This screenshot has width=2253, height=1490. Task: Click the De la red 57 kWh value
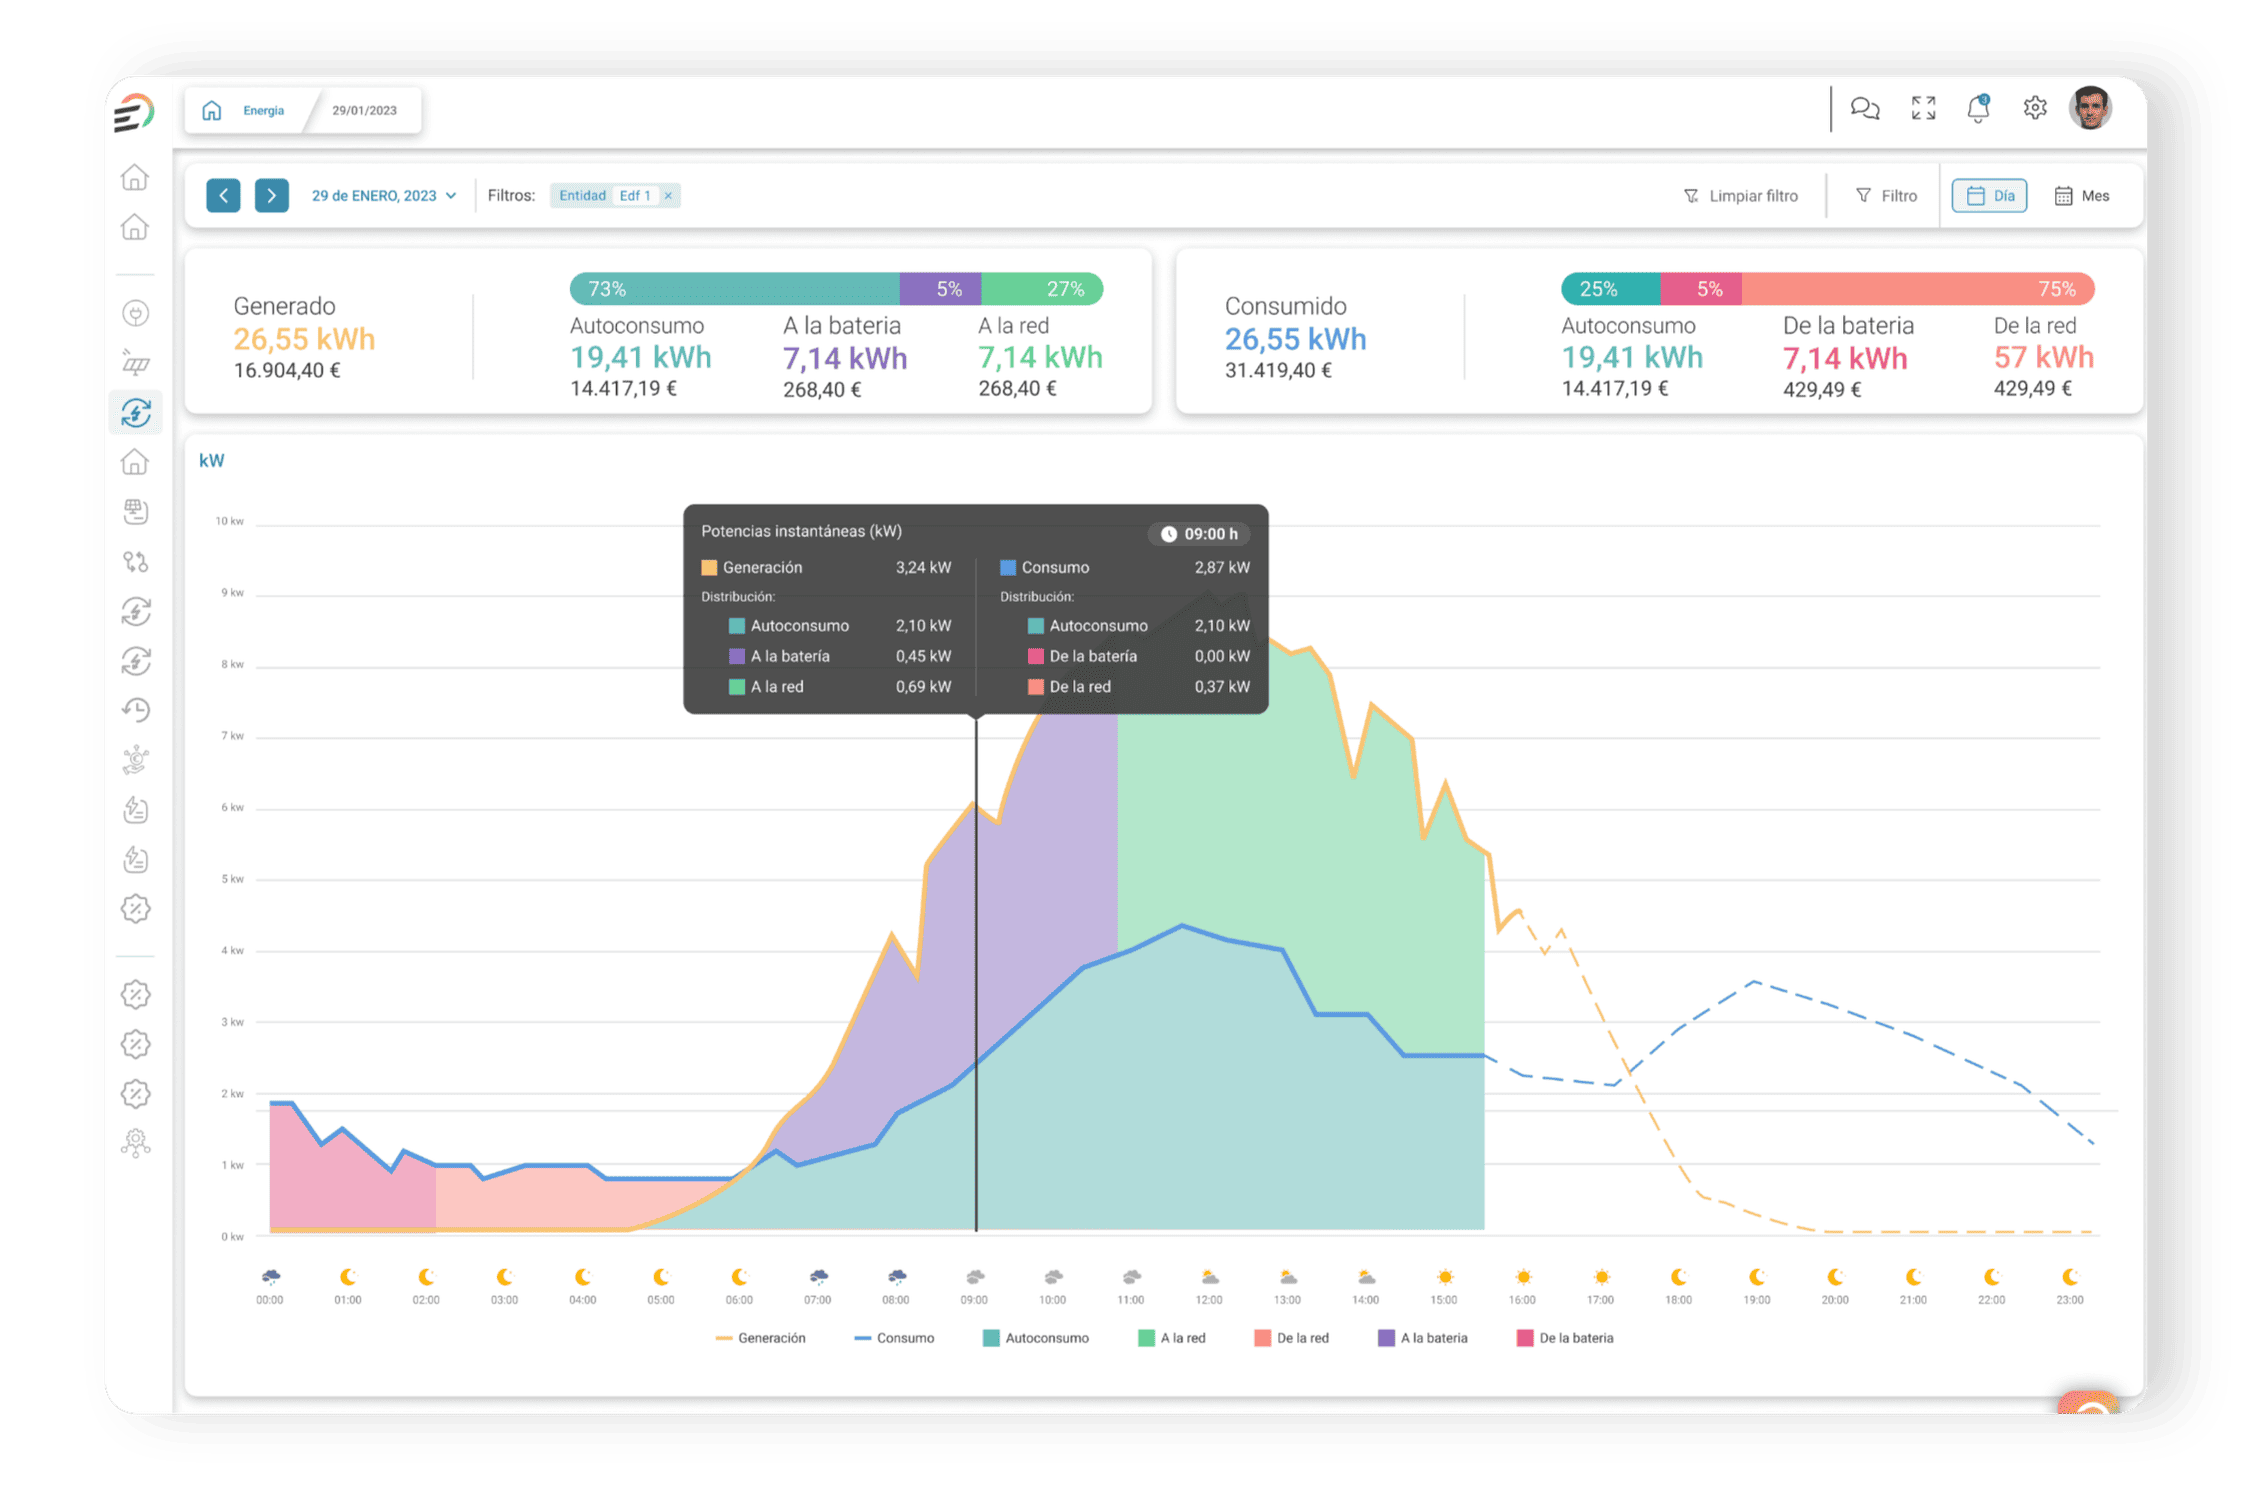pos(2043,357)
